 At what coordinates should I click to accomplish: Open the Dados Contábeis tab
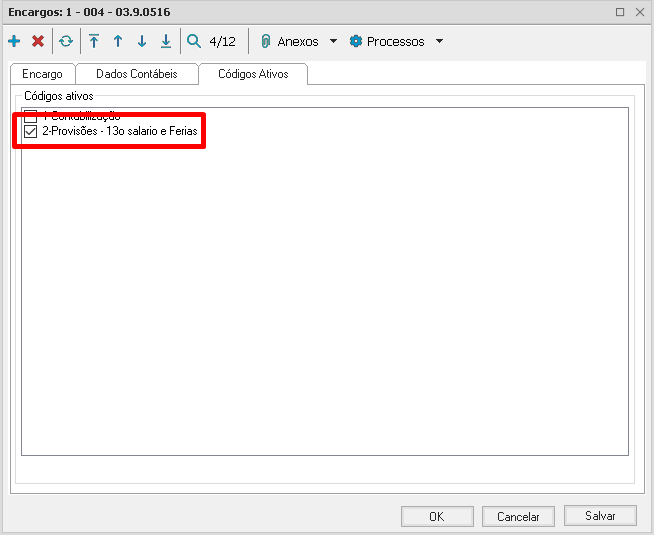137,74
